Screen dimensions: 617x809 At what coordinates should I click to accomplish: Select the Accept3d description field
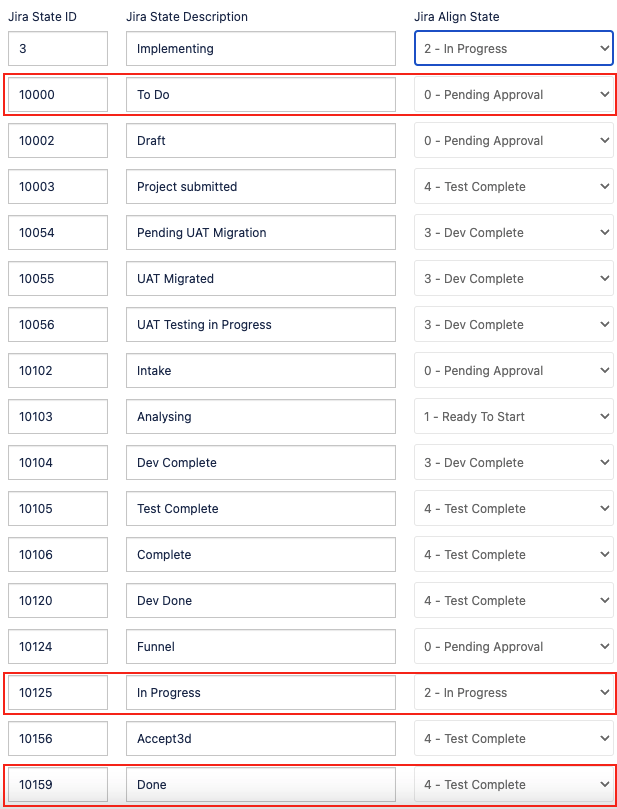tap(260, 738)
